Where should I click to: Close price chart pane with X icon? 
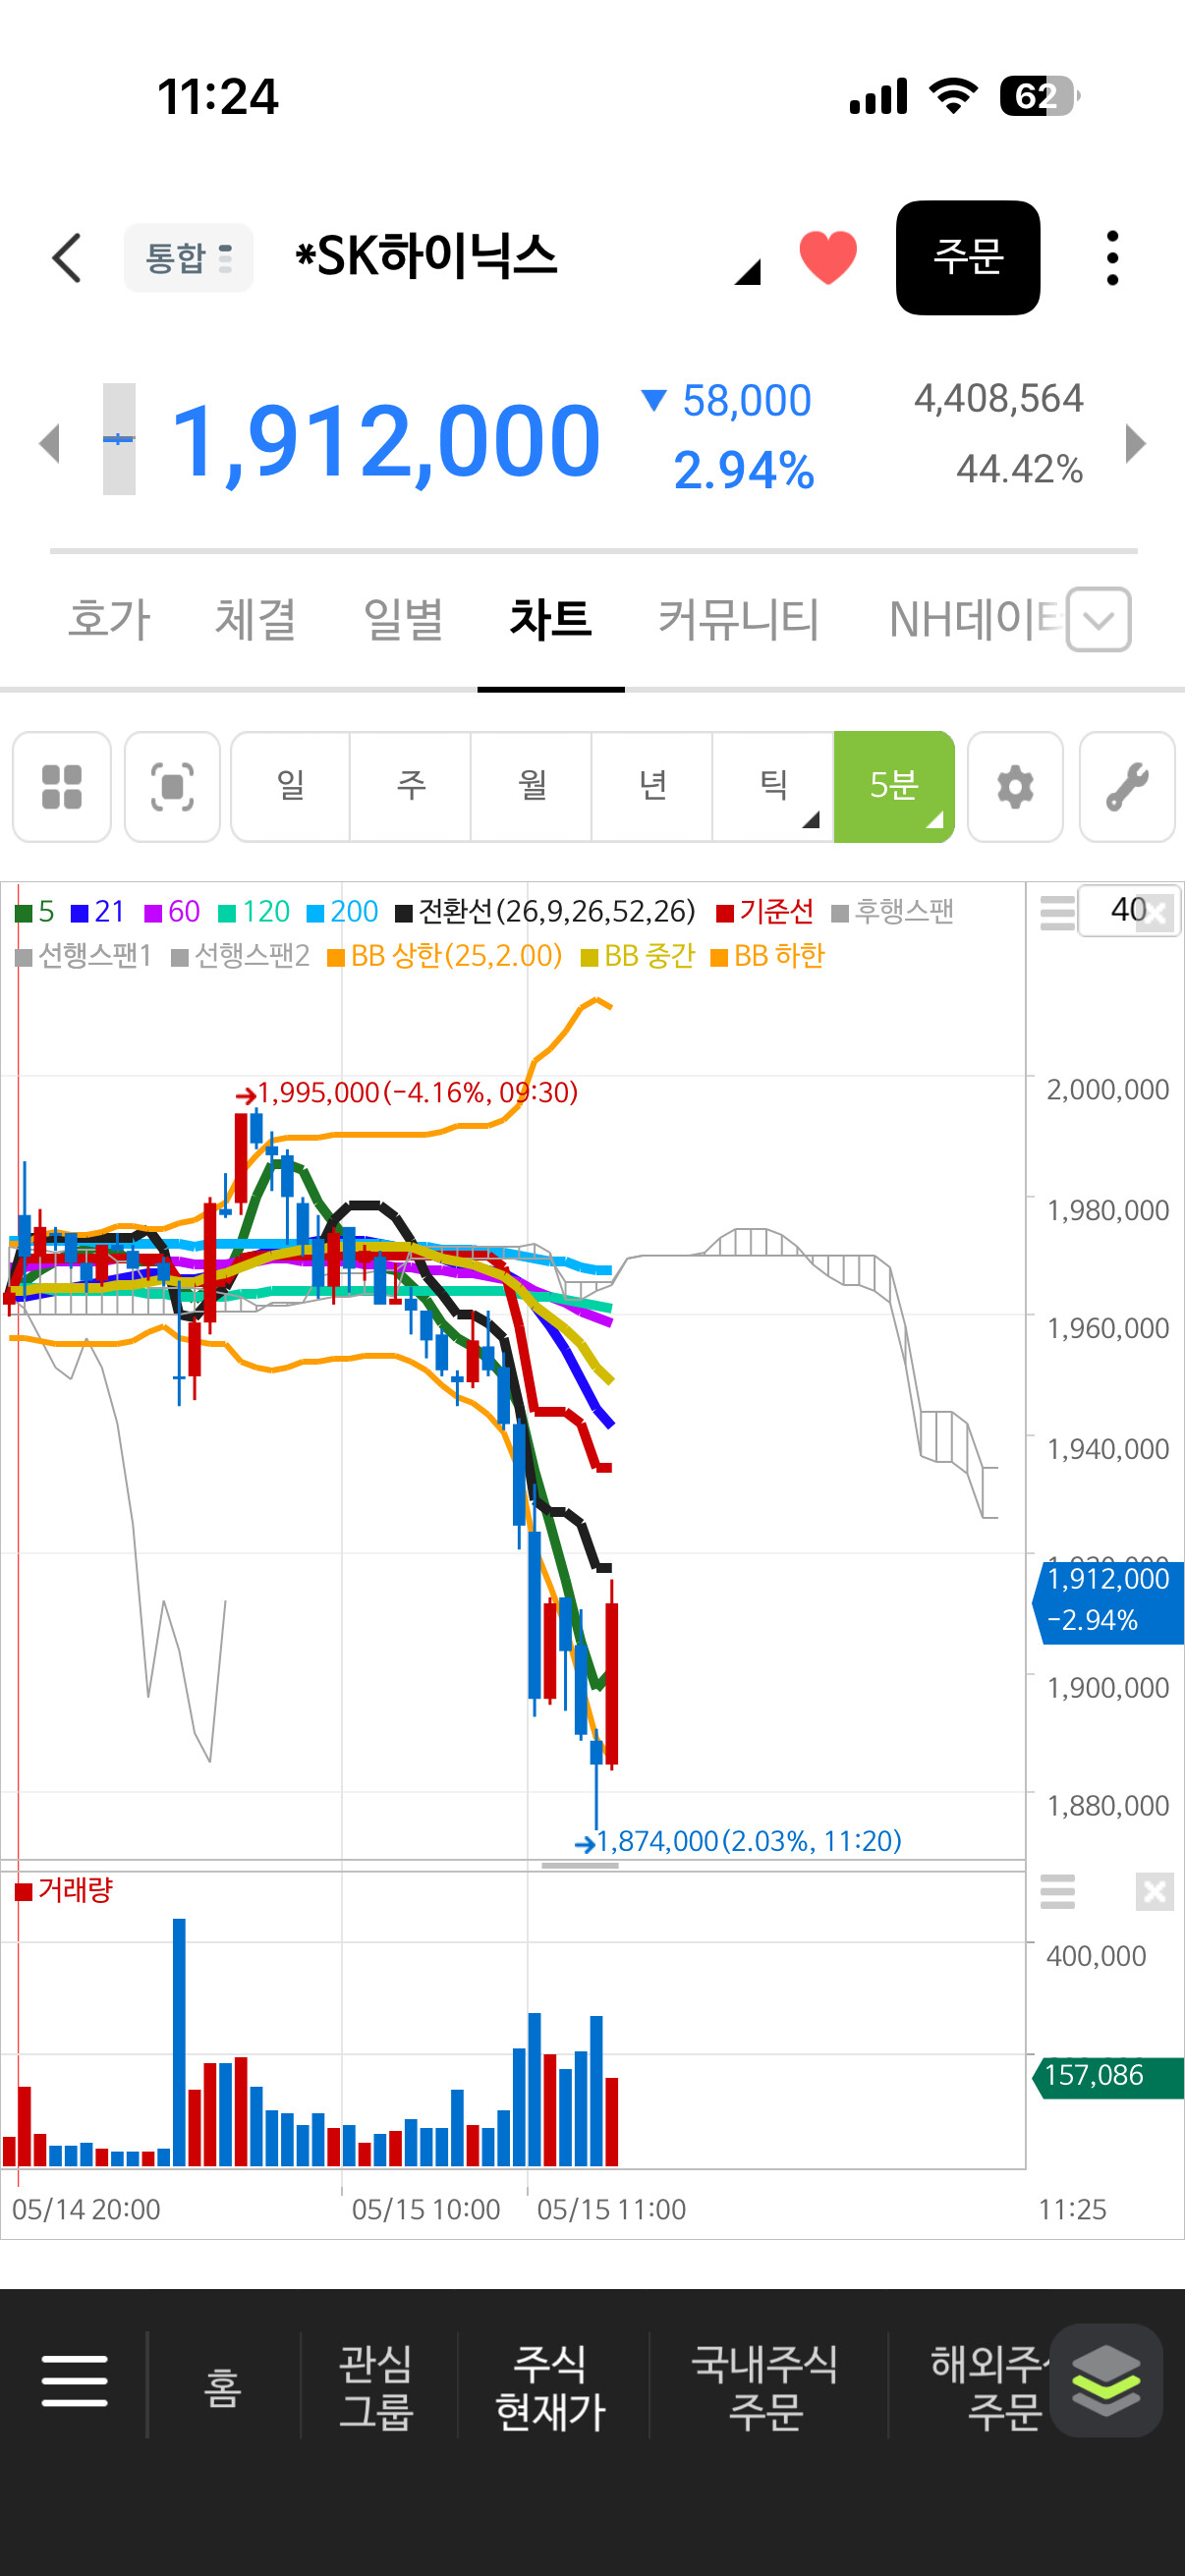(1156, 913)
